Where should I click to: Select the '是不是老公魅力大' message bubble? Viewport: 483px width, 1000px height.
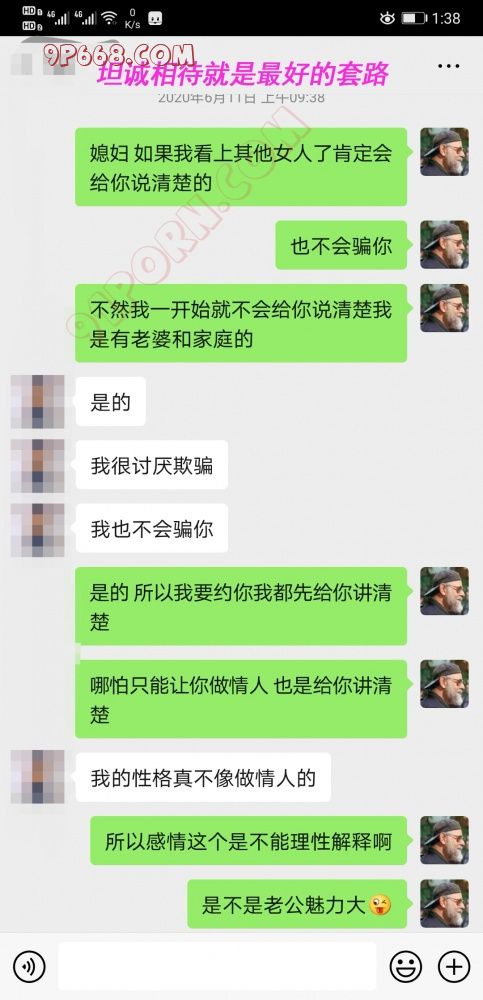click(x=297, y=904)
